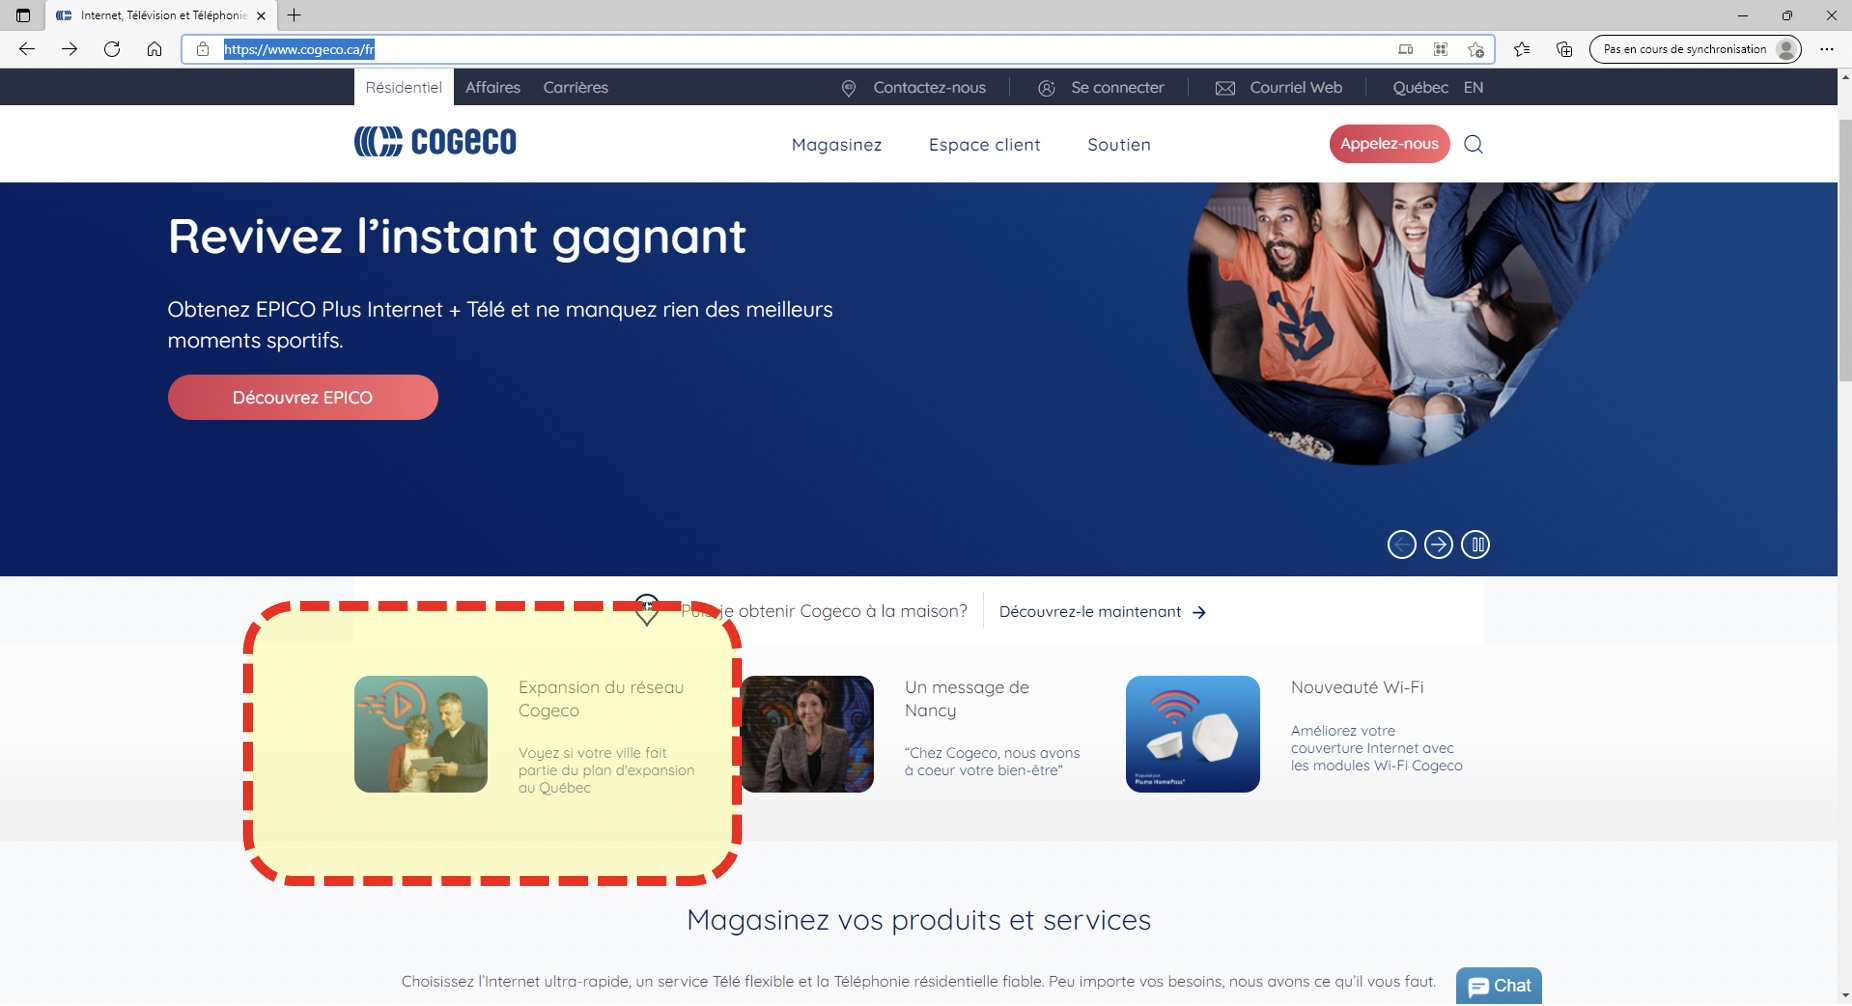
Task: Open the Espace client menu
Action: (x=984, y=144)
